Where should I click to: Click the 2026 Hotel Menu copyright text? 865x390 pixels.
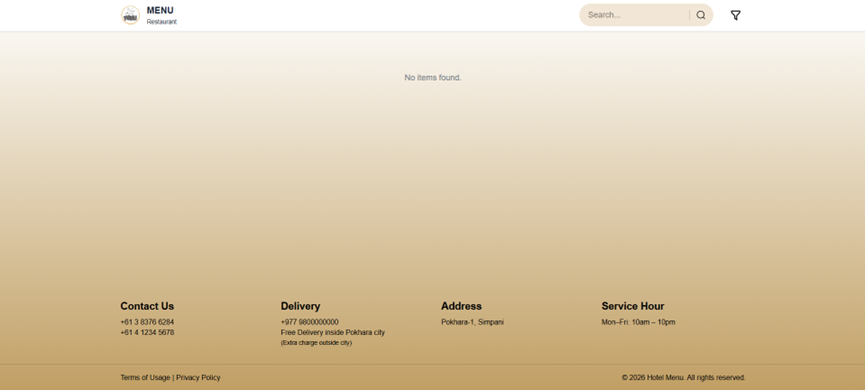pyautogui.click(x=684, y=378)
